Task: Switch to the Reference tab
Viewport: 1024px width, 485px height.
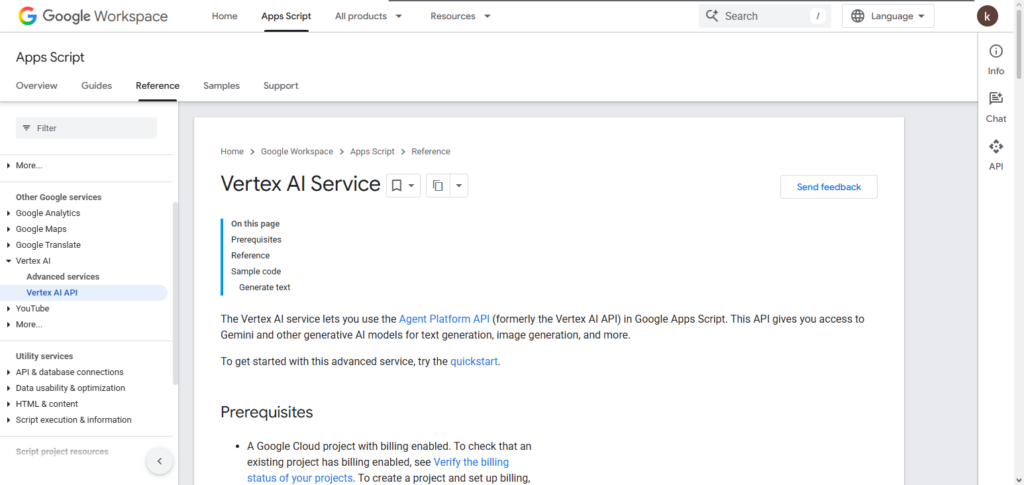Action: pos(157,86)
